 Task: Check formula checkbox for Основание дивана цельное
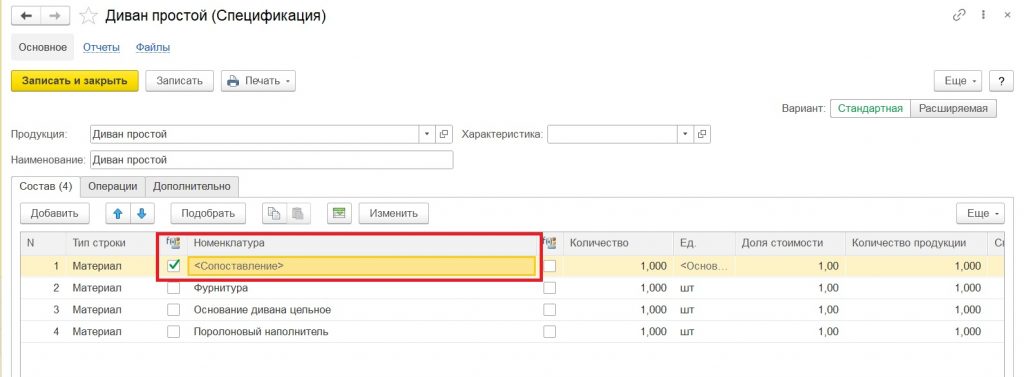174,310
